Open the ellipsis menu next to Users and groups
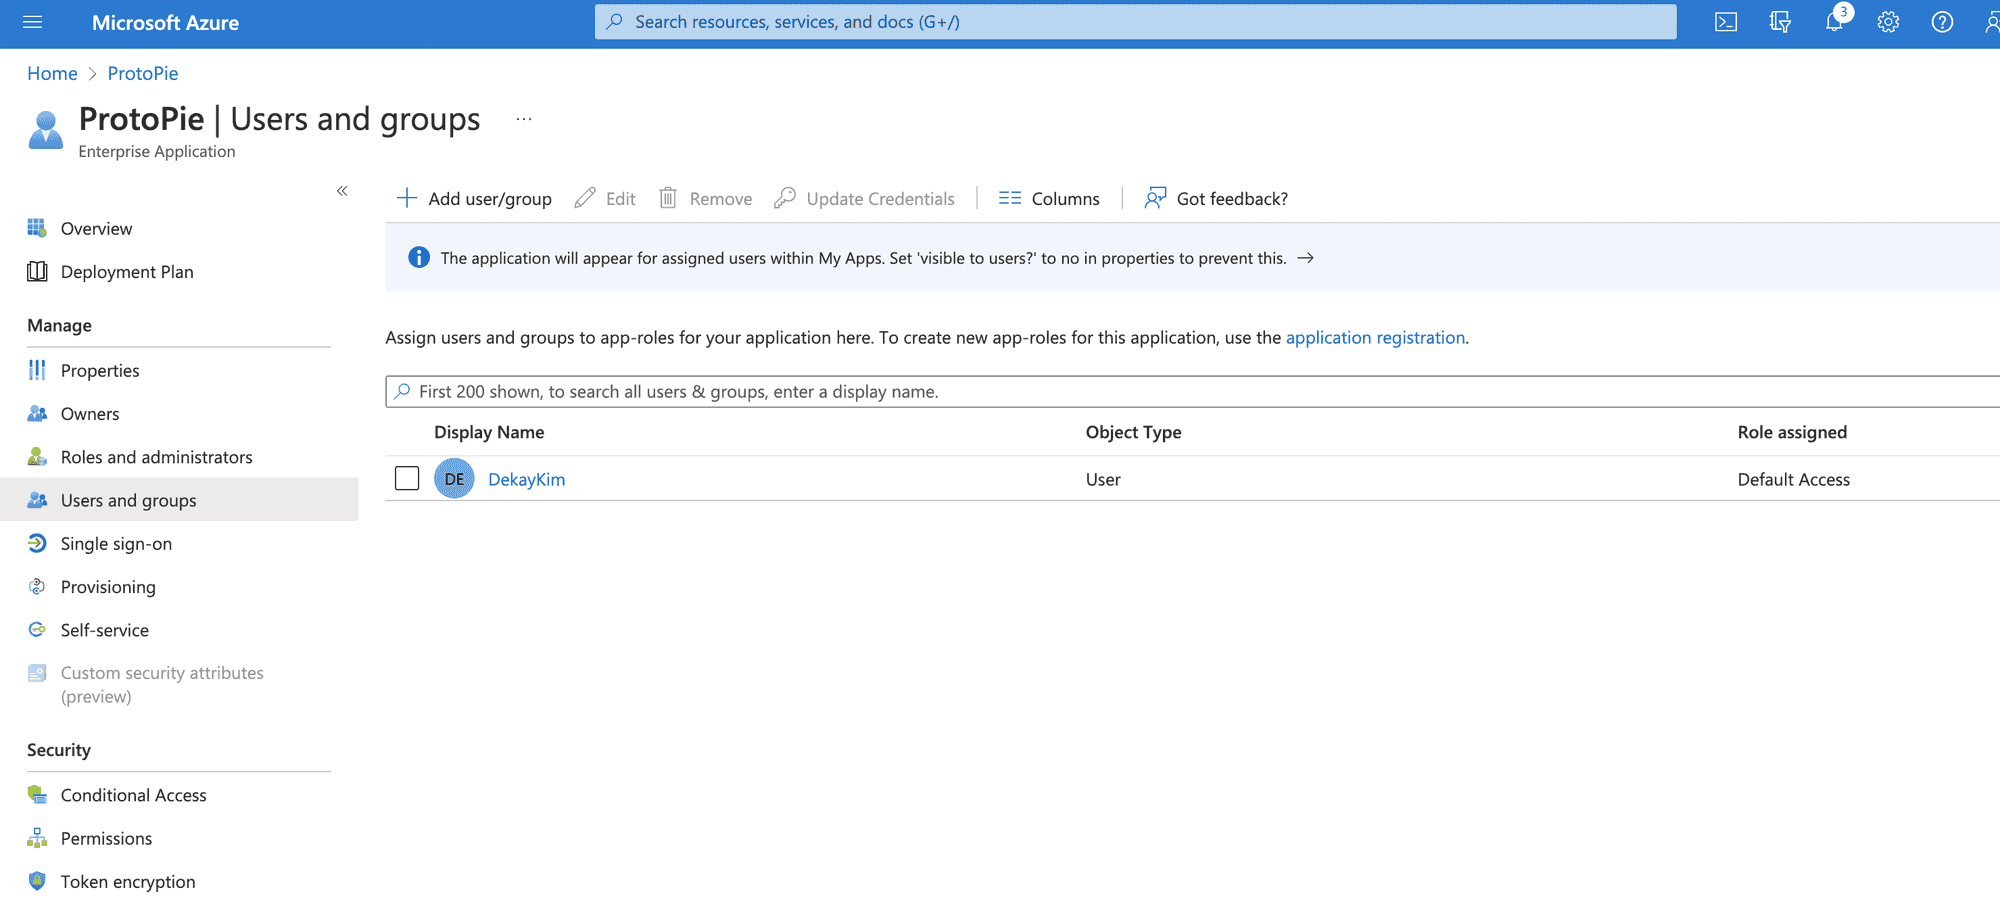The width and height of the screenshot is (2000, 909). click(523, 118)
